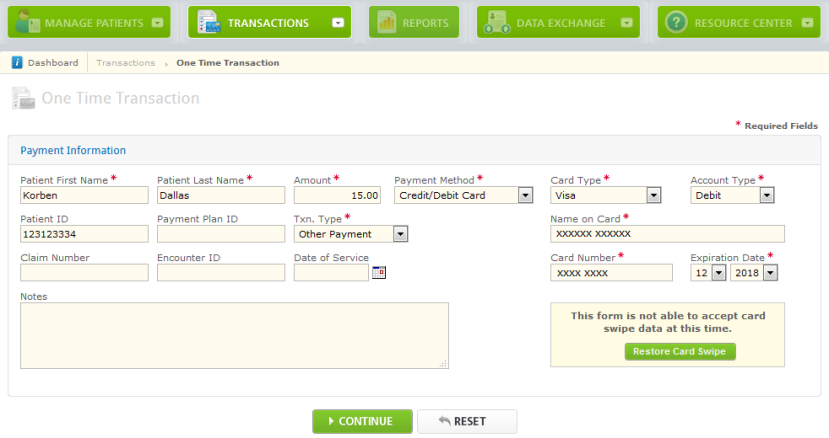Screen dimensions: 829x438
Task: Click the Restore Card Swipe button
Action: (x=680, y=351)
